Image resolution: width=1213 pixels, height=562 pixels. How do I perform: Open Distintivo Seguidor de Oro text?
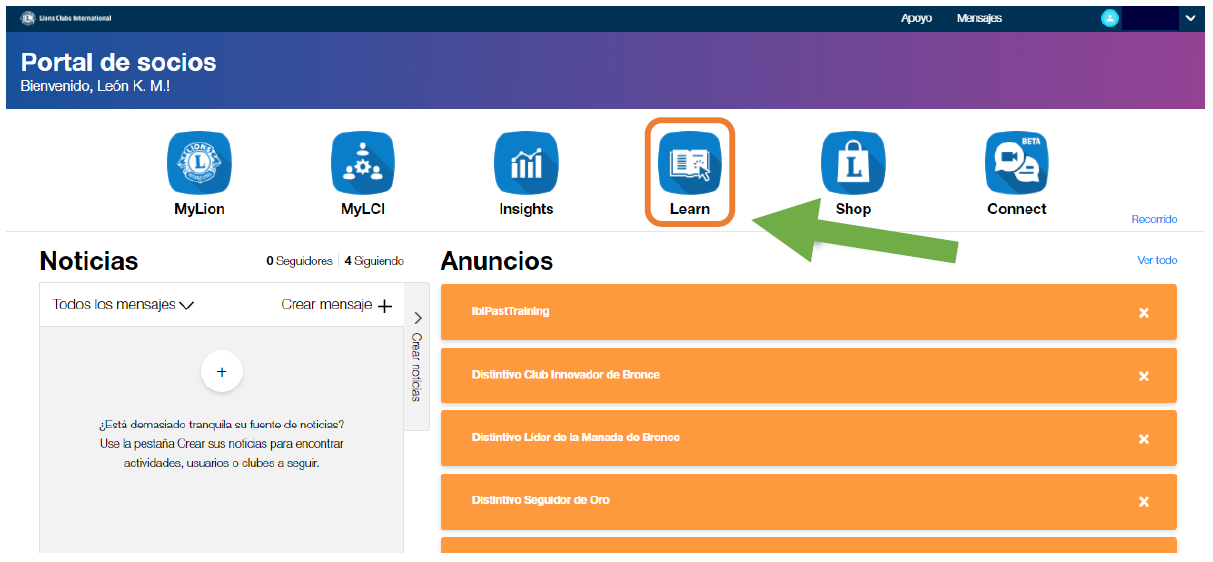tap(540, 500)
